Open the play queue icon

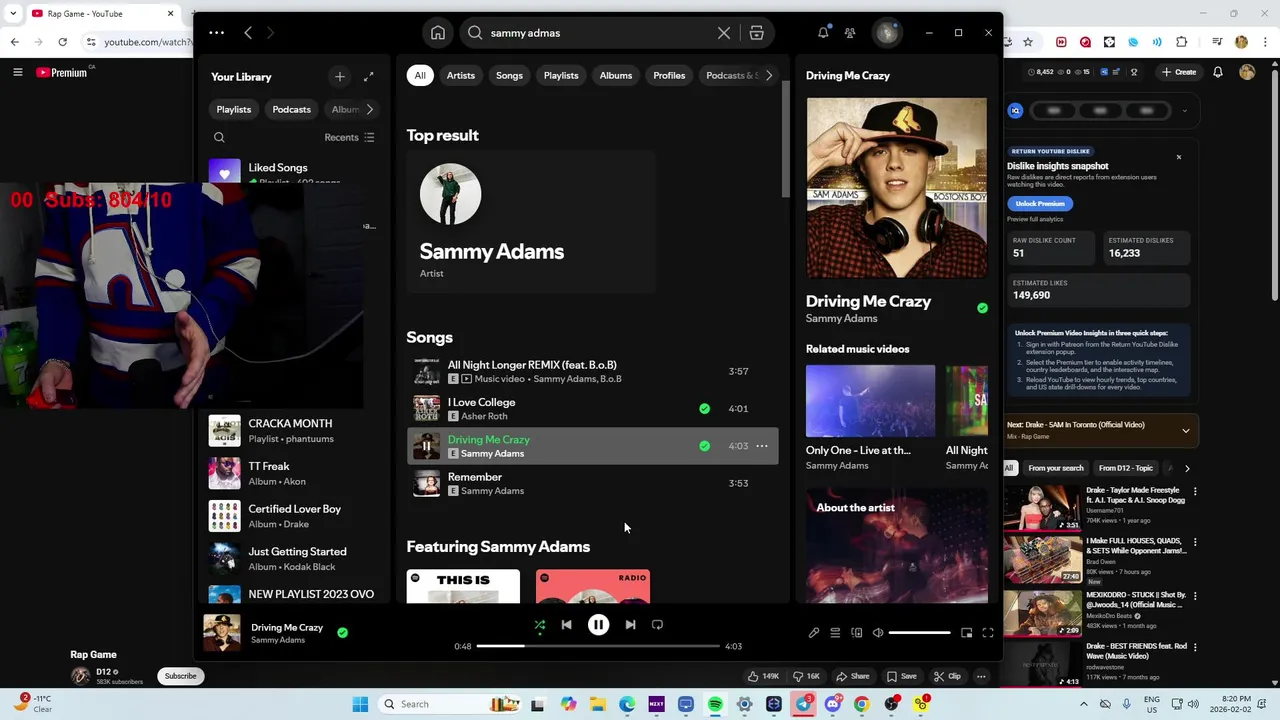tap(835, 633)
